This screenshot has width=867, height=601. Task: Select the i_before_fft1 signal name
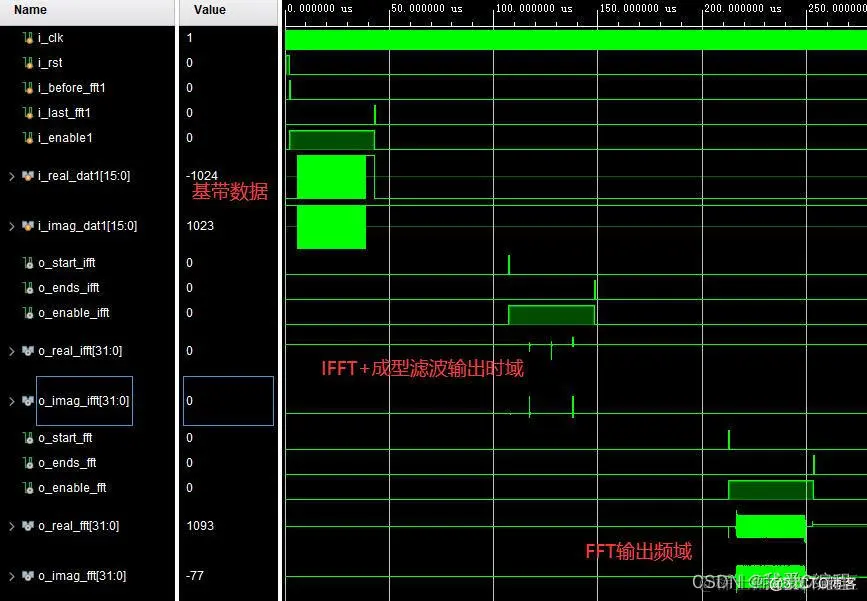click(x=72, y=87)
